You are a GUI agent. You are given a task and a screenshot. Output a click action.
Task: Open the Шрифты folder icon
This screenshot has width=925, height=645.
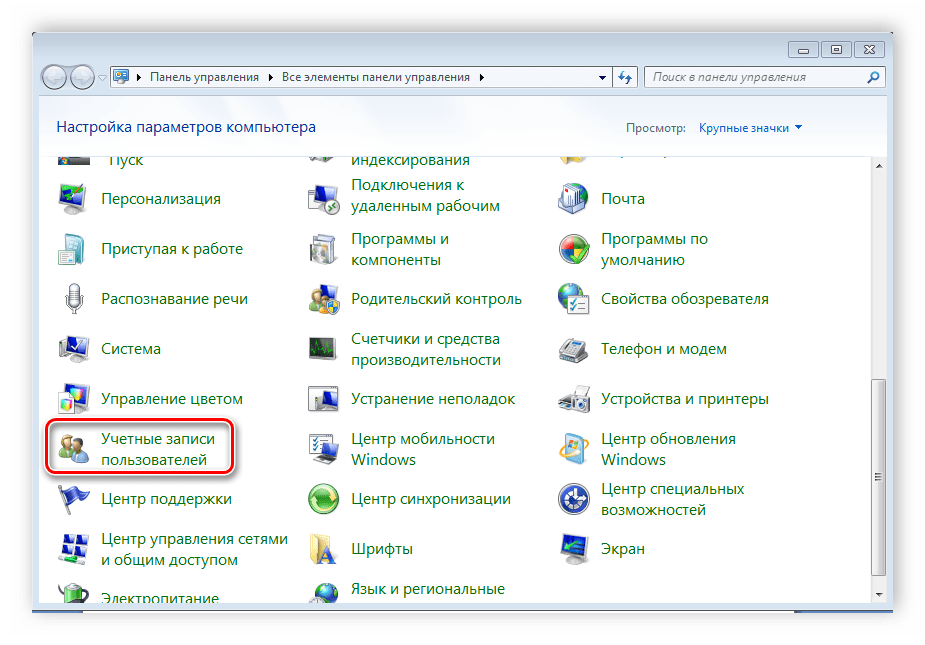click(324, 549)
